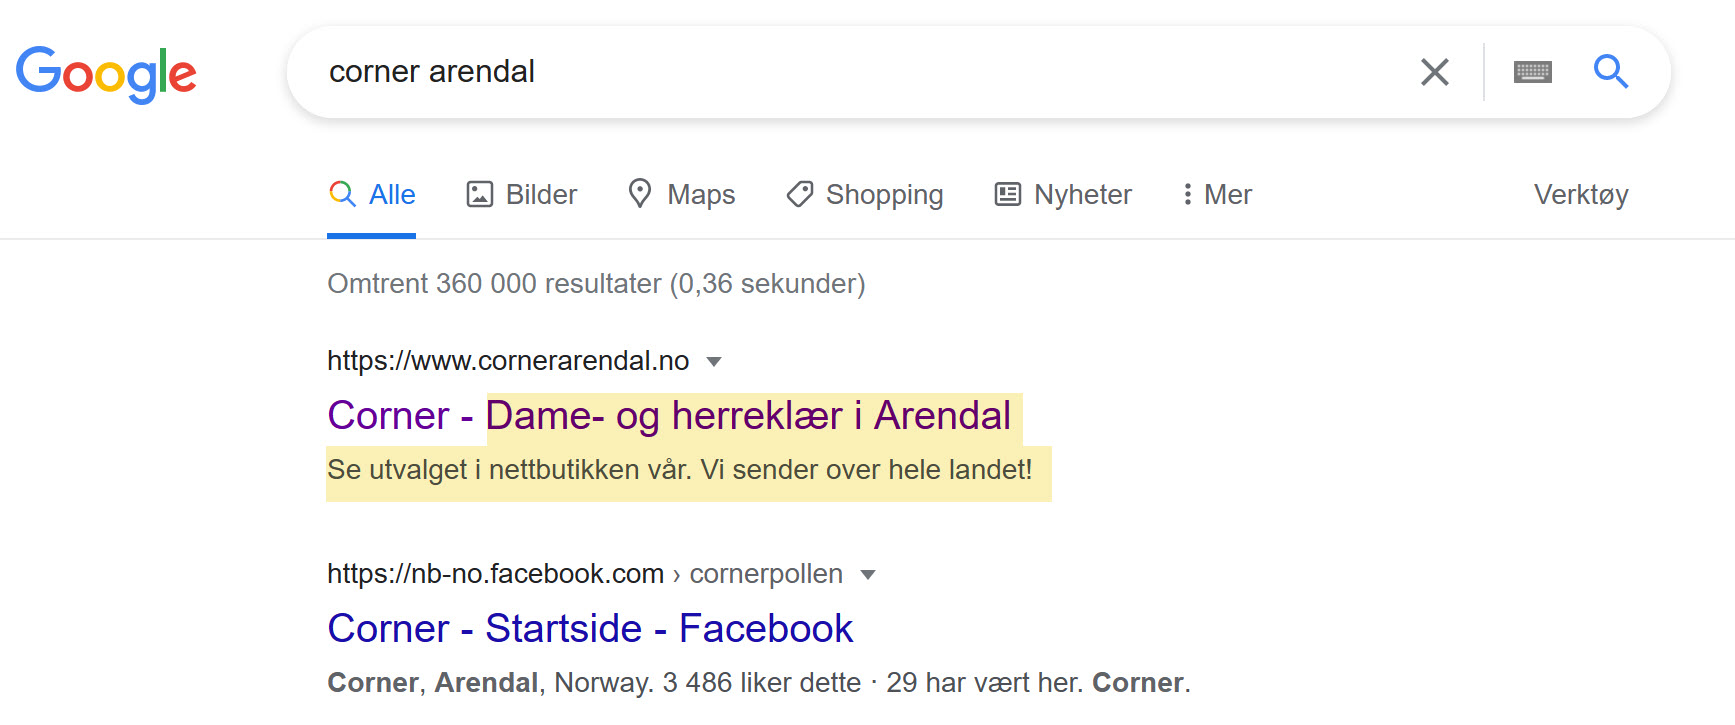Expand the dropdown beside cornerarendal.no URL
Image resolution: width=1735 pixels, height=725 pixels.
pyautogui.click(x=716, y=361)
